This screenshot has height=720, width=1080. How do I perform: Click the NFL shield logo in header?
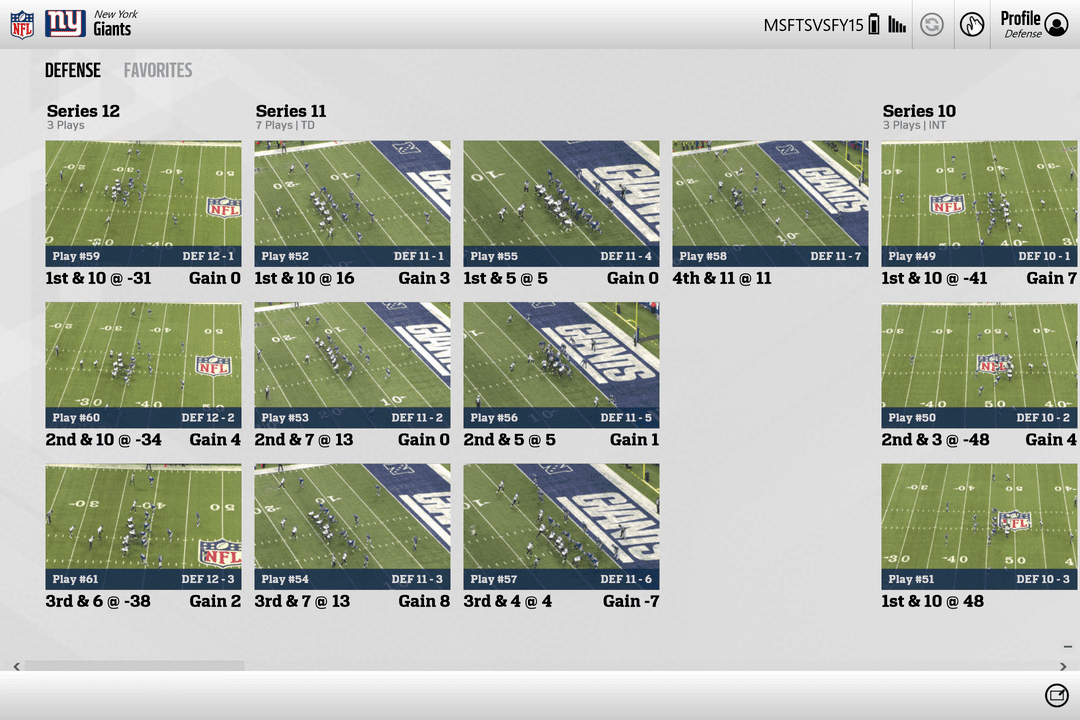22,24
